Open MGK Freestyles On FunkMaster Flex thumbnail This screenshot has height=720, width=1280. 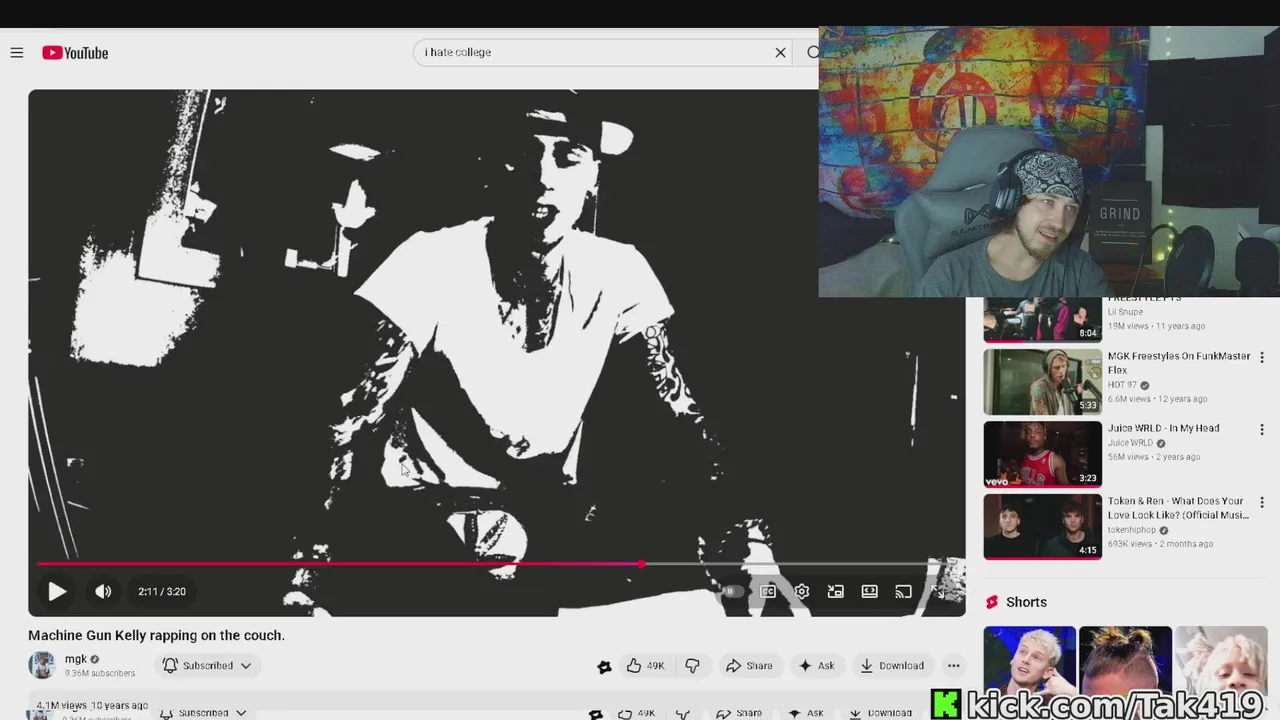pos(1042,381)
